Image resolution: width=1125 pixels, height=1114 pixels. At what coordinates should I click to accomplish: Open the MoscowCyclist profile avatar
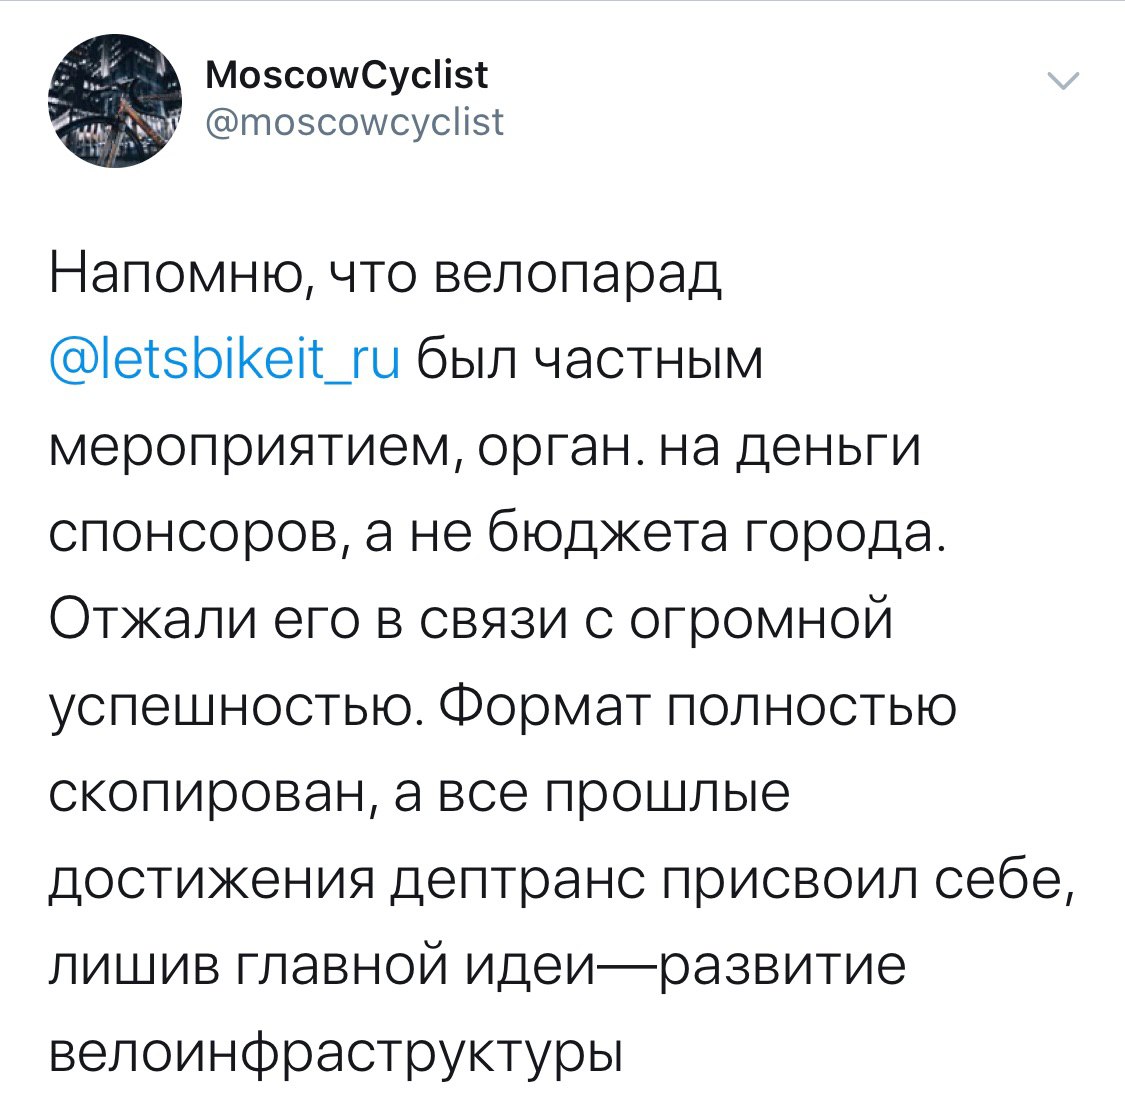(x=115, y=103)
